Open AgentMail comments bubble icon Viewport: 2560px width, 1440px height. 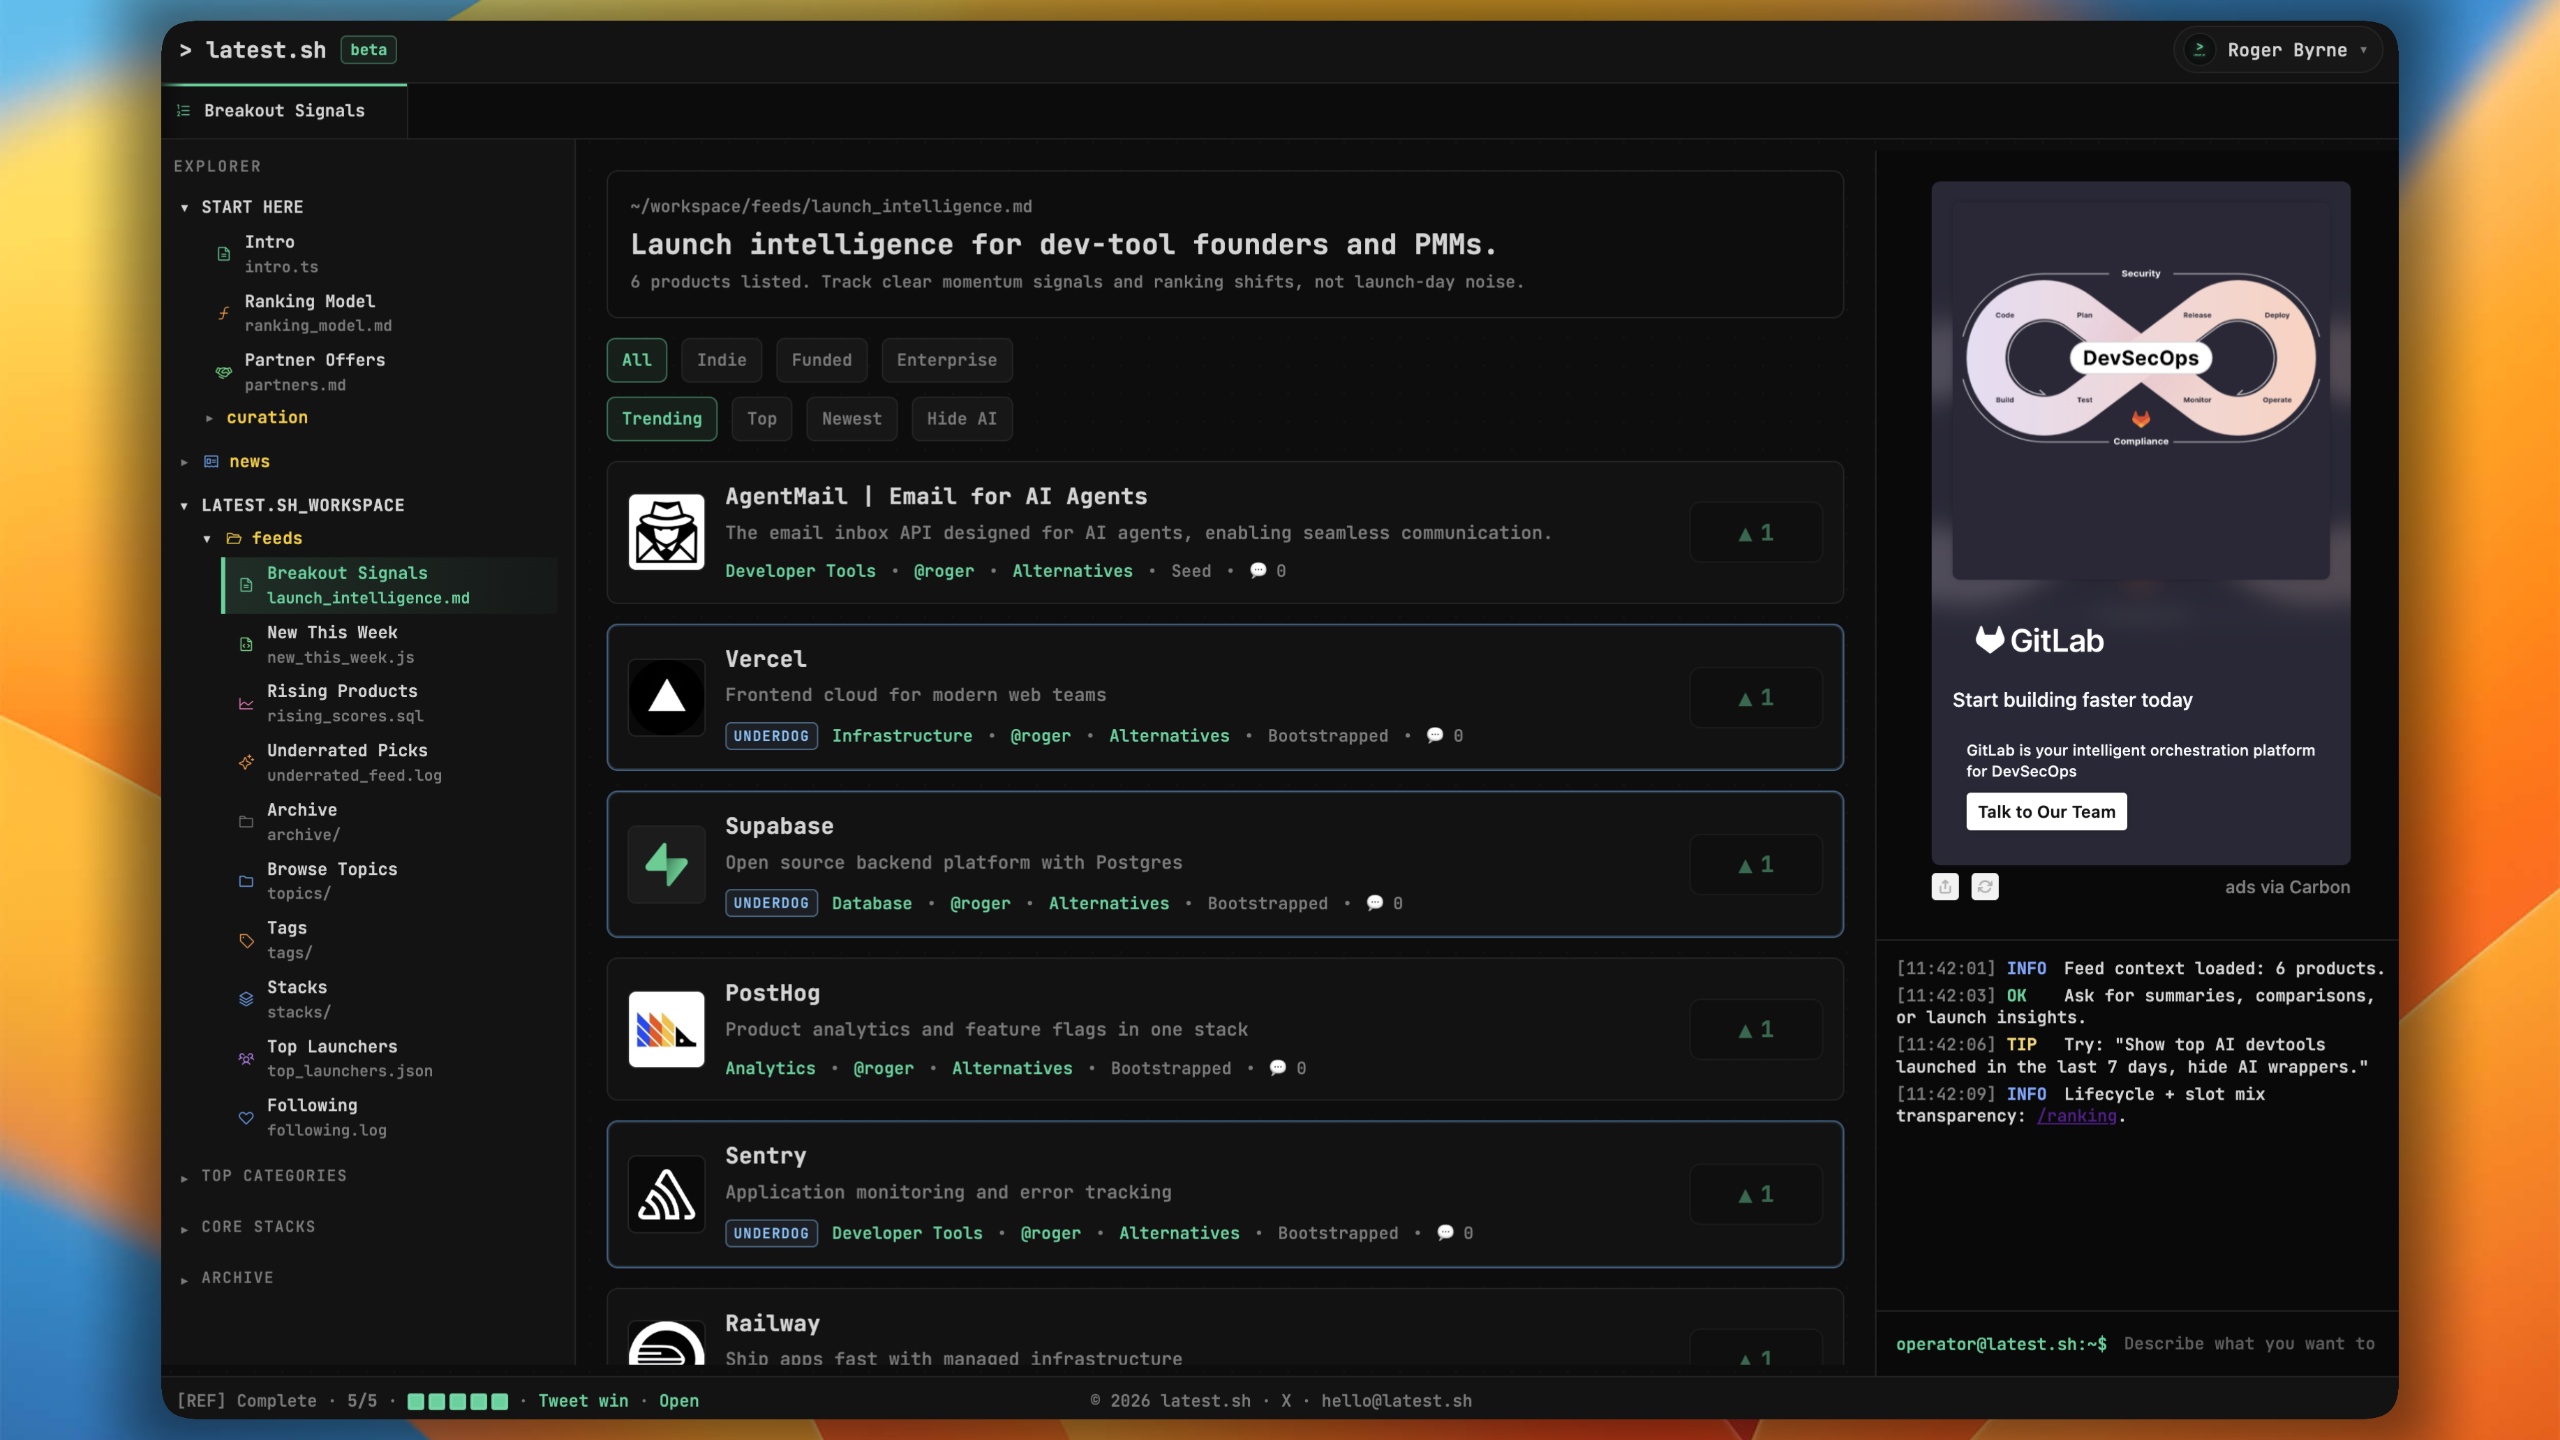tap(1258, 570)
